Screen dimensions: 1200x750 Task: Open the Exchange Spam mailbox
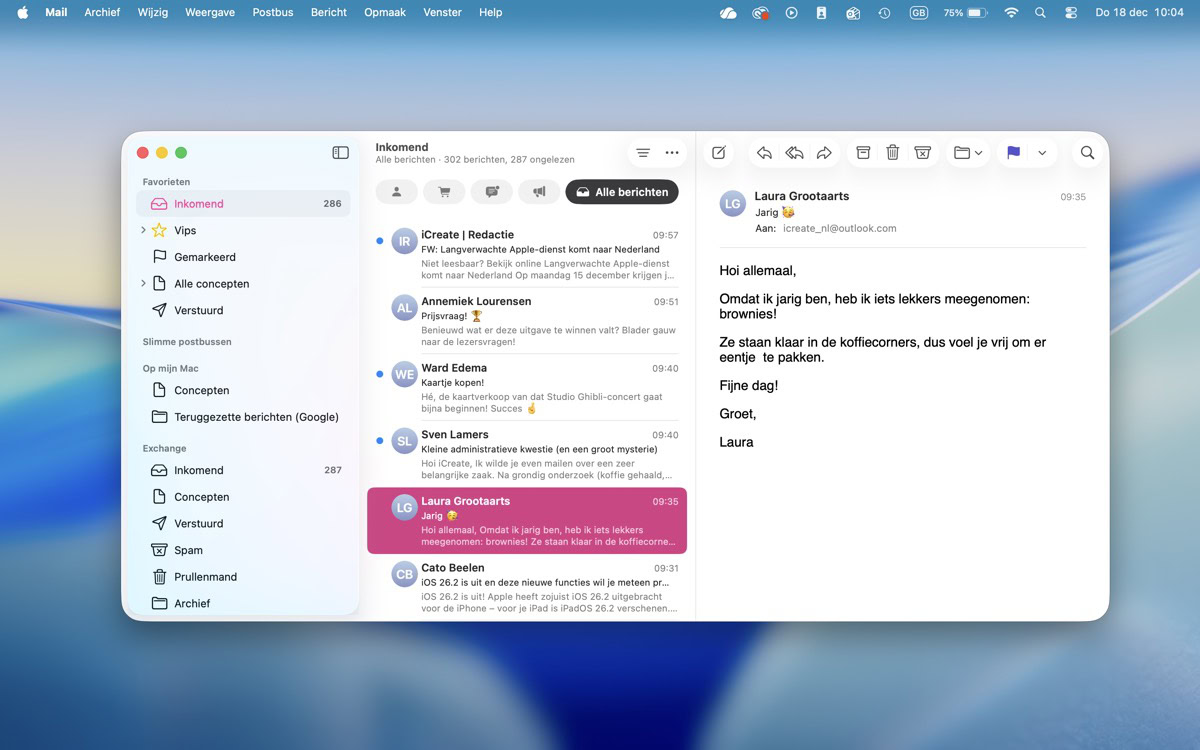tap(188, 550)
